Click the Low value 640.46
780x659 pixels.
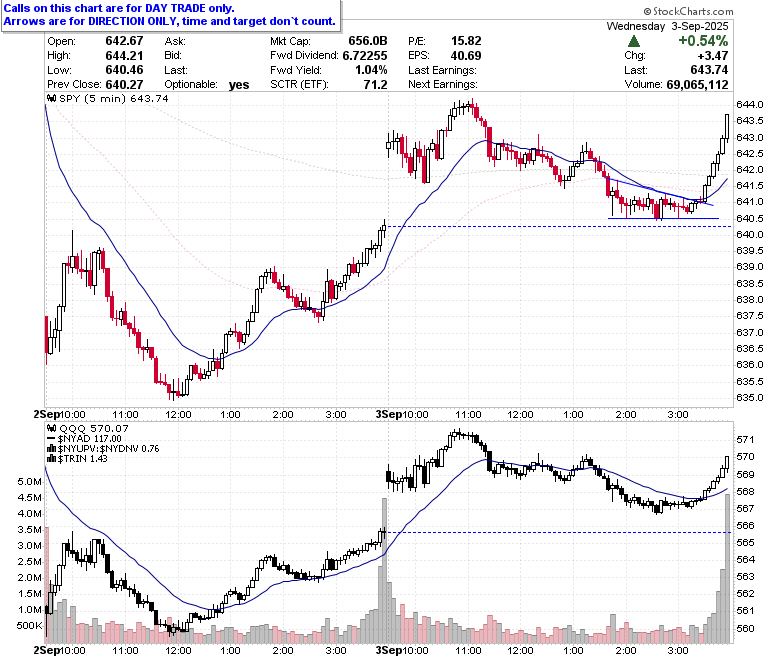(x=124, y=70)
